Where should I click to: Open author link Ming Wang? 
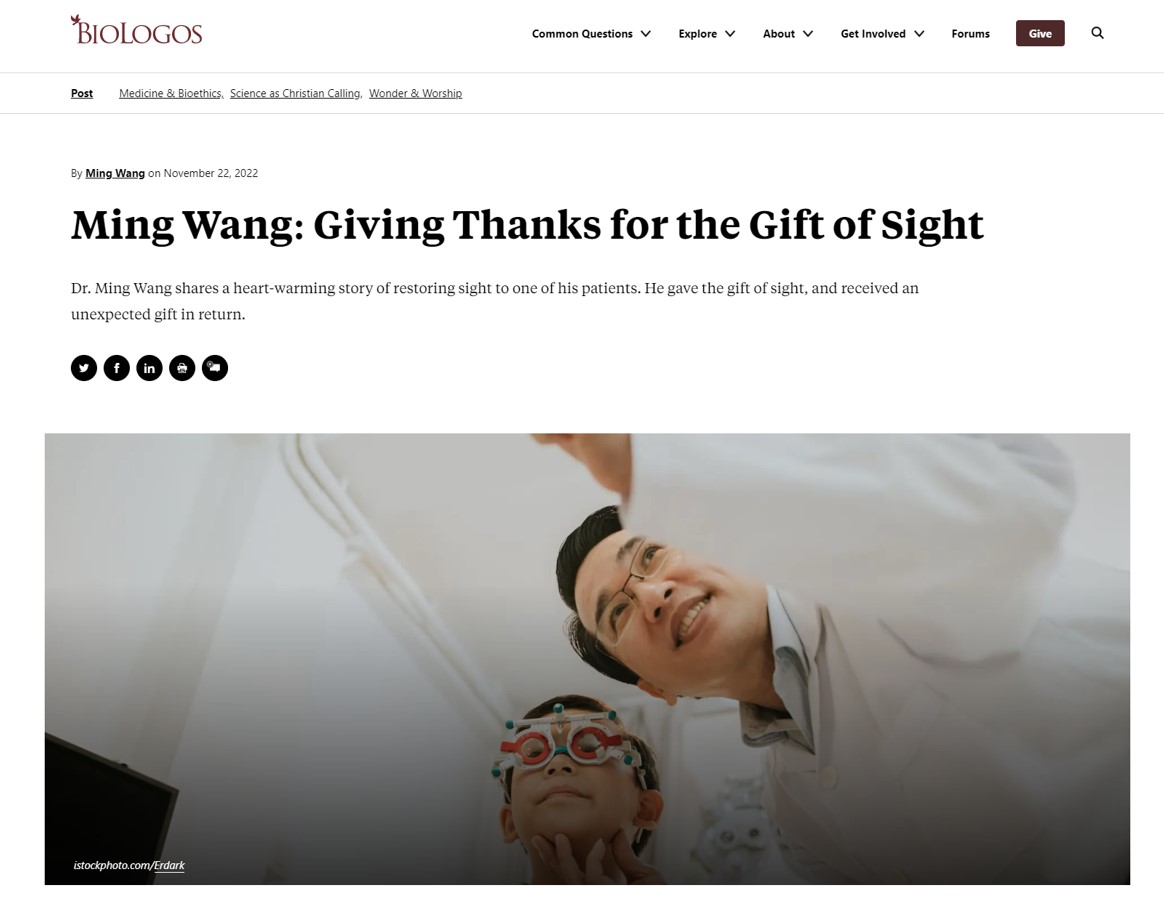point(115,173)
